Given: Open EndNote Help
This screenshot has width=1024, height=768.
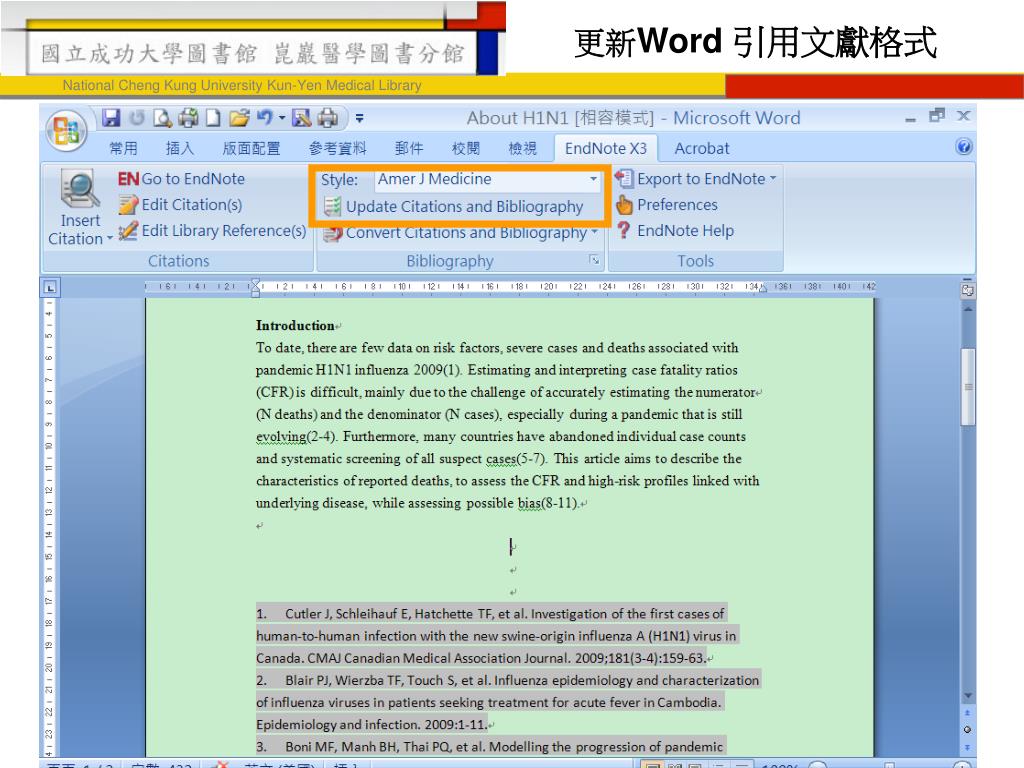Looking at the screenshot, I should [675, 231].
